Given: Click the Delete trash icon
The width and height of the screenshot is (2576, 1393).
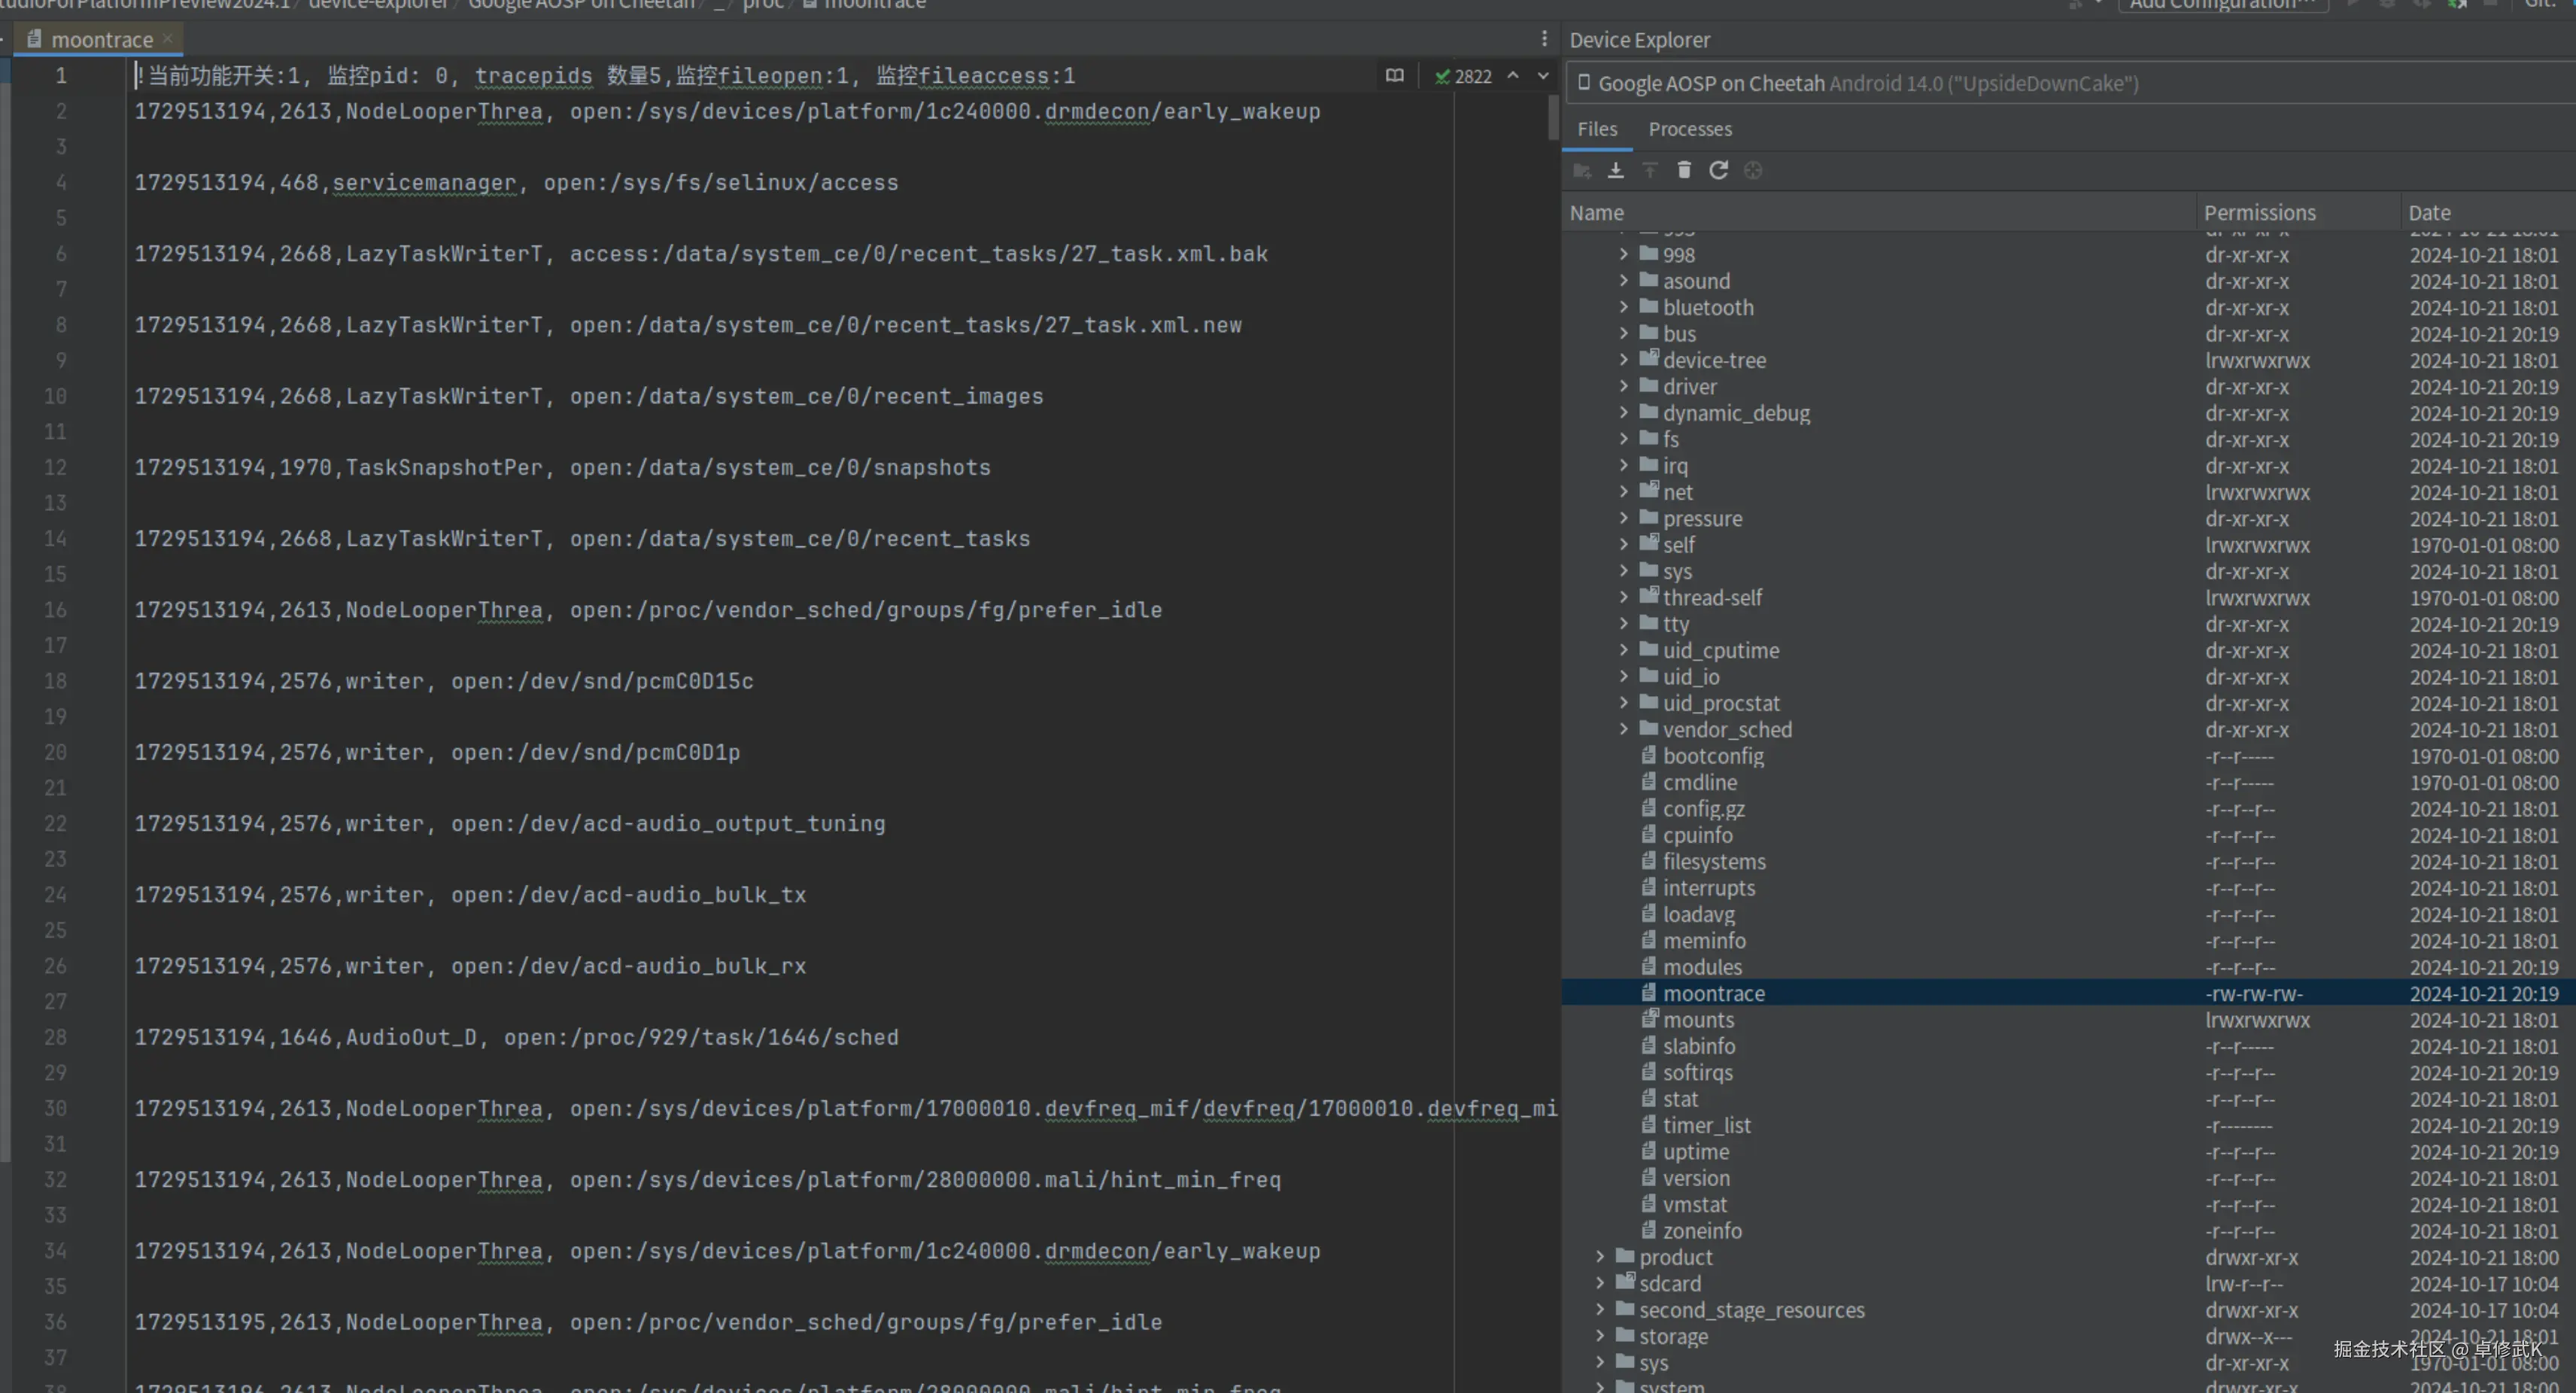Looking at the screenshot, I should pos(1684,171).
